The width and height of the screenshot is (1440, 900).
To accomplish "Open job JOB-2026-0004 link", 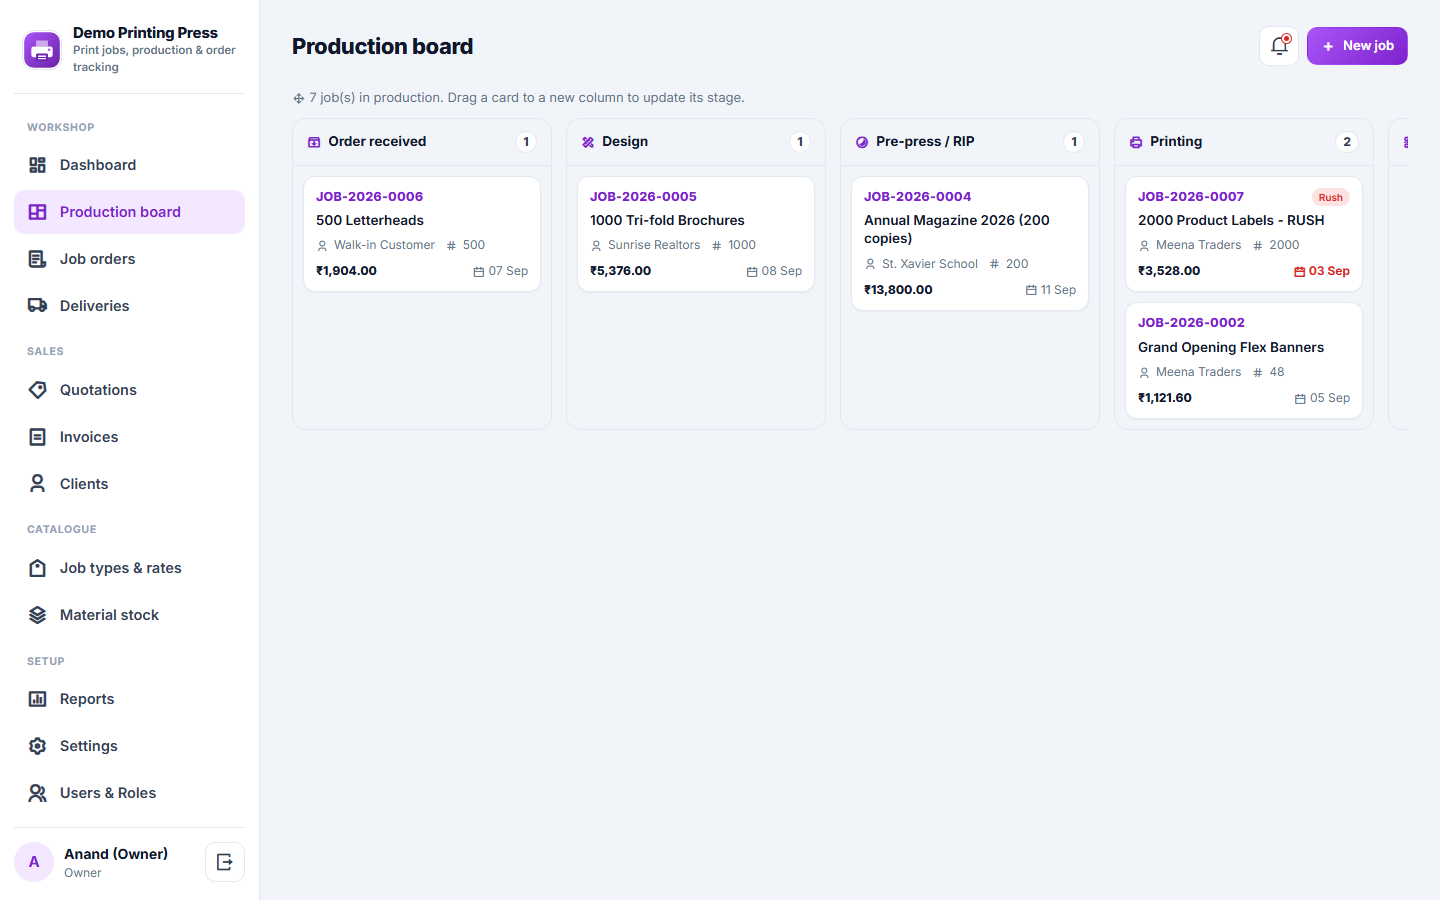I will 917,197.
